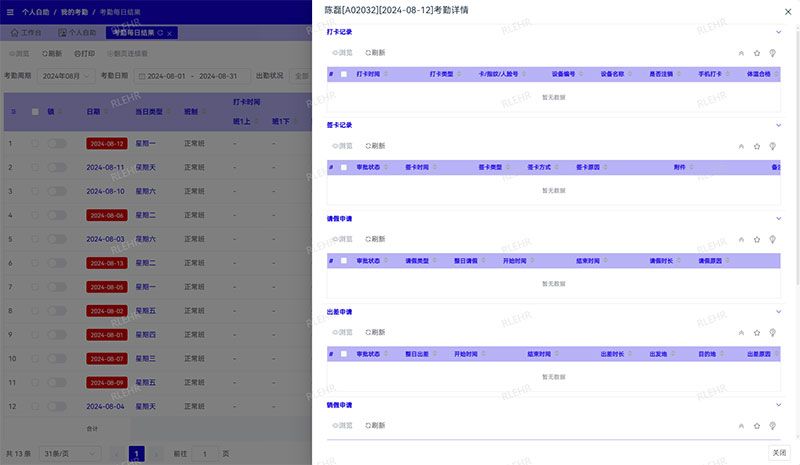Click the up-arrow icon in 出差申请 toolbar
This screenshot has width=800, height=465.
(741, 333)
